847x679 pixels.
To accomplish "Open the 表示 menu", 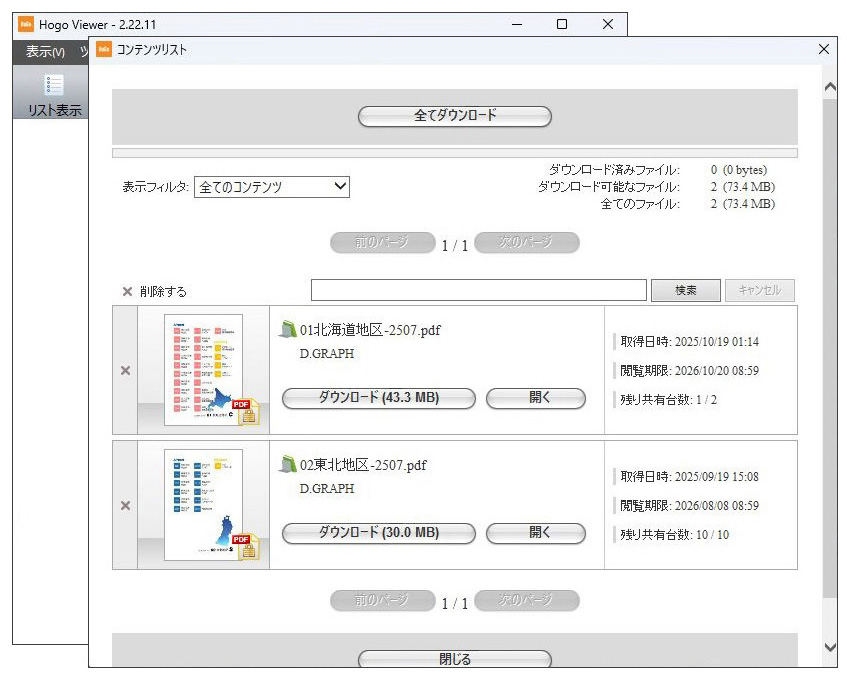I will pyautogui.click(x=45, y=52).
